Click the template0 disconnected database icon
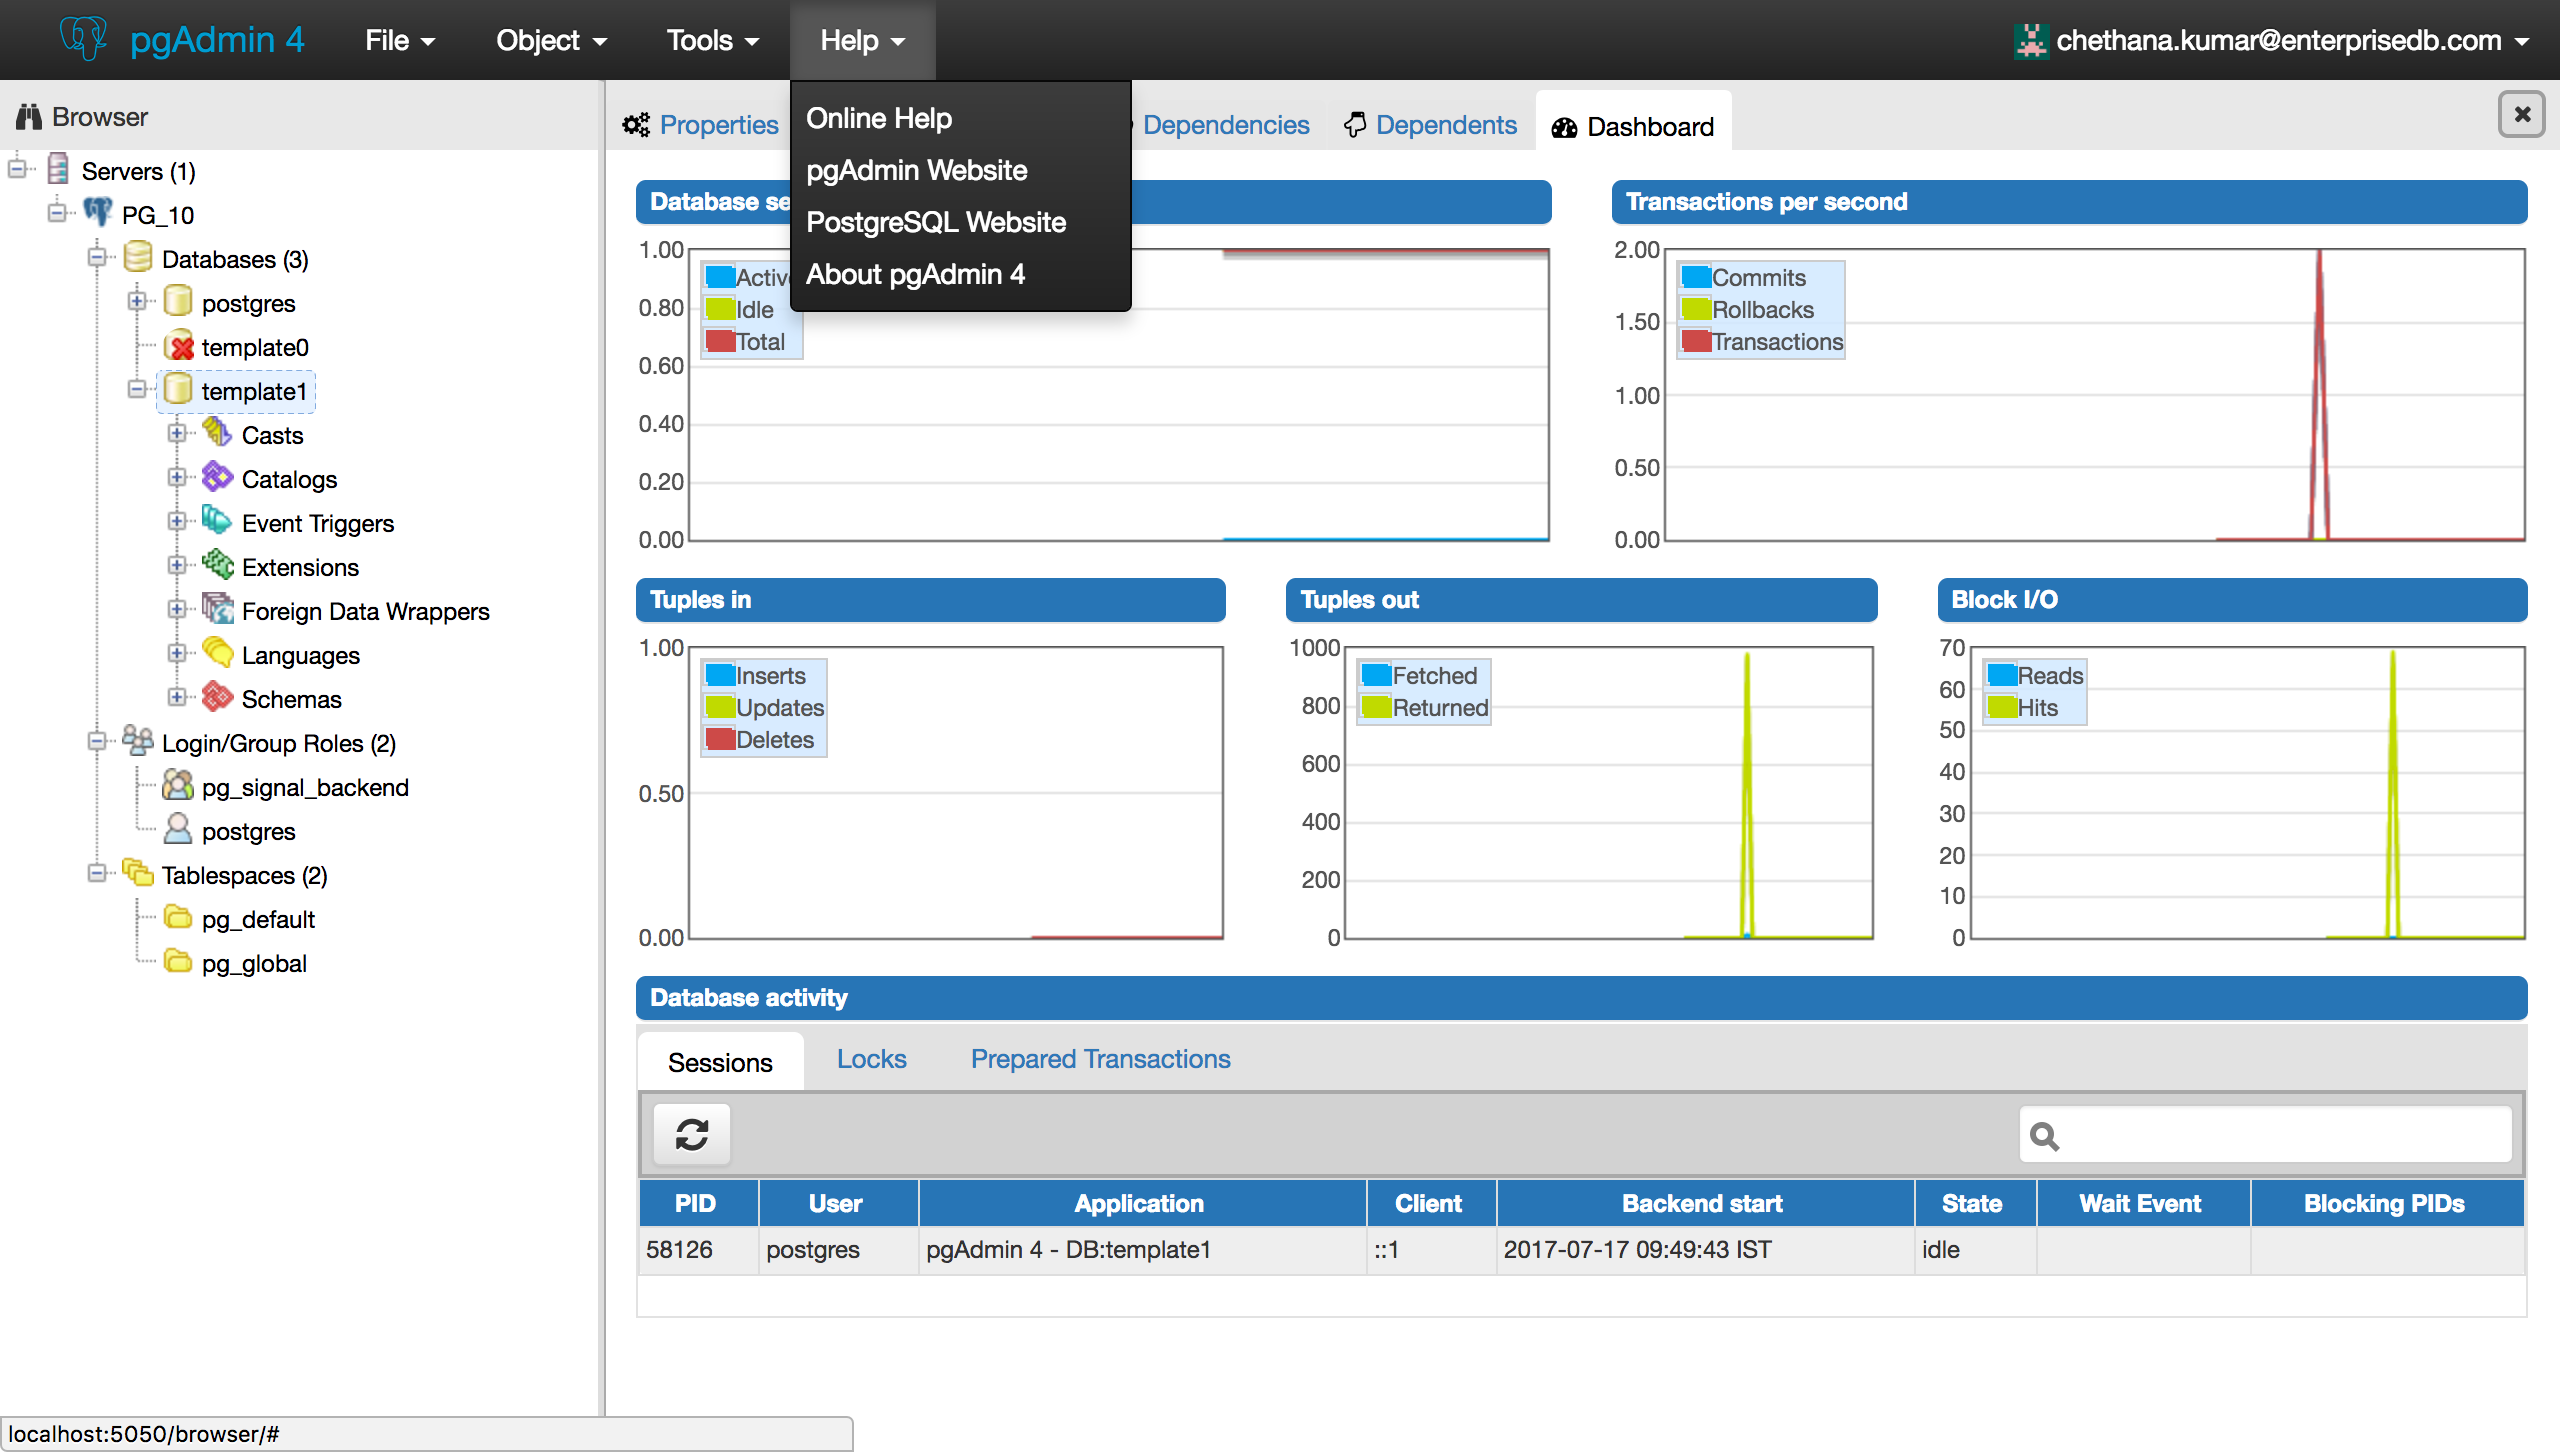Image resolution: width=2560 pixels, height=1452 pixels. tap(179, 346)
